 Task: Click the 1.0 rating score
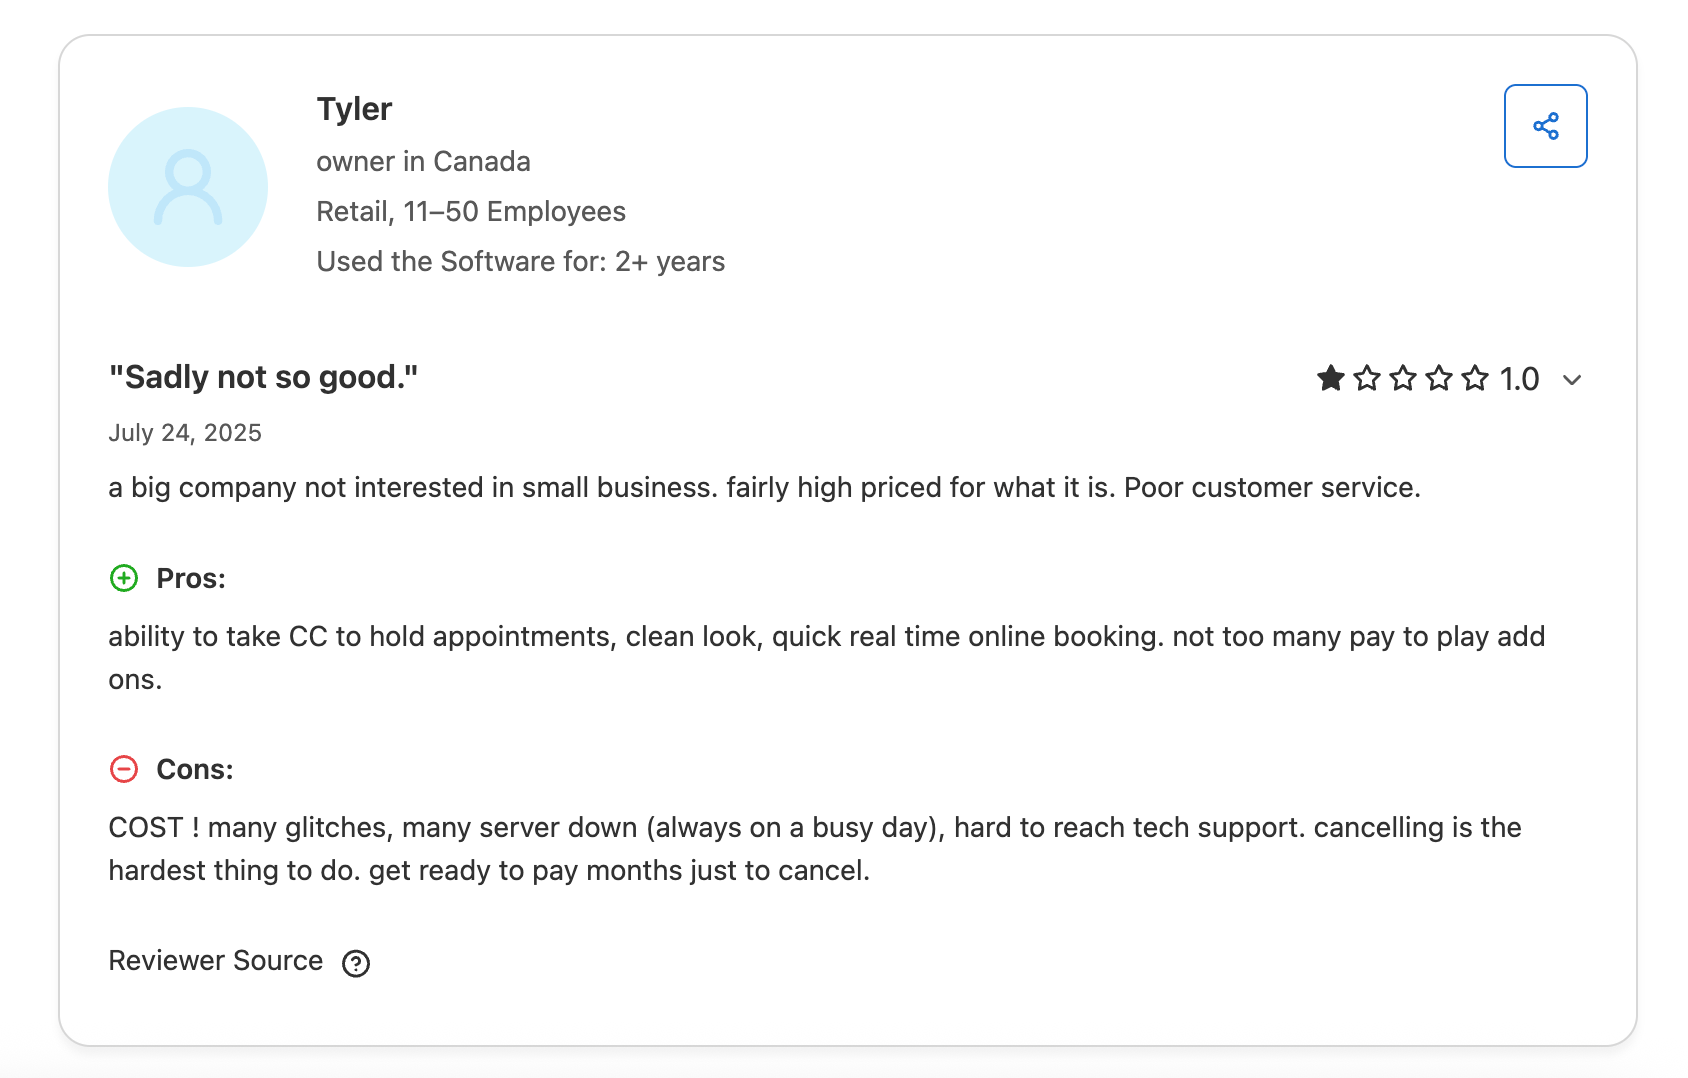[x=1519, y=379]
